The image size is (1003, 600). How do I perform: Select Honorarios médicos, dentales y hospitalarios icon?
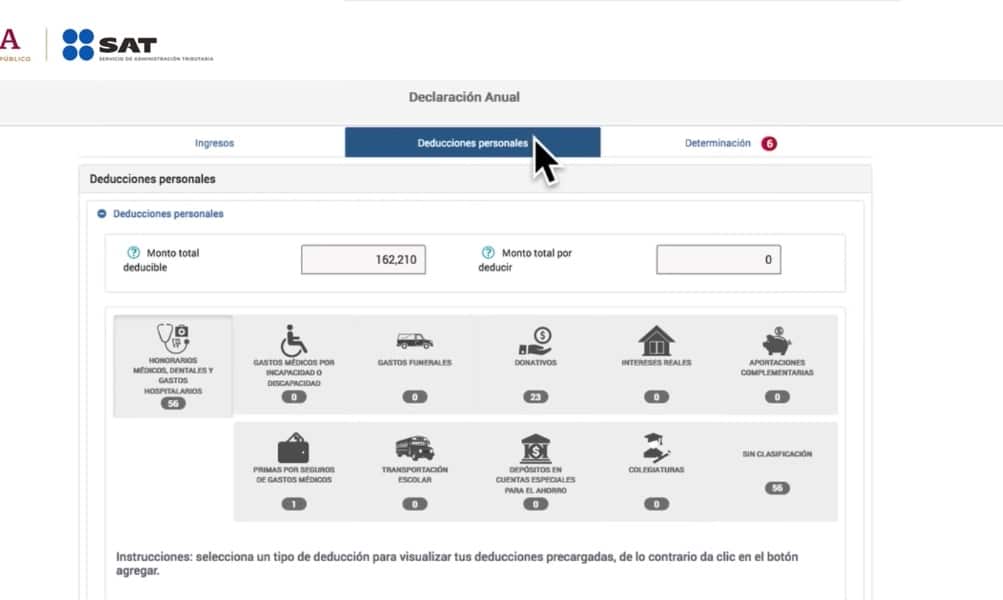coord(172,339)
